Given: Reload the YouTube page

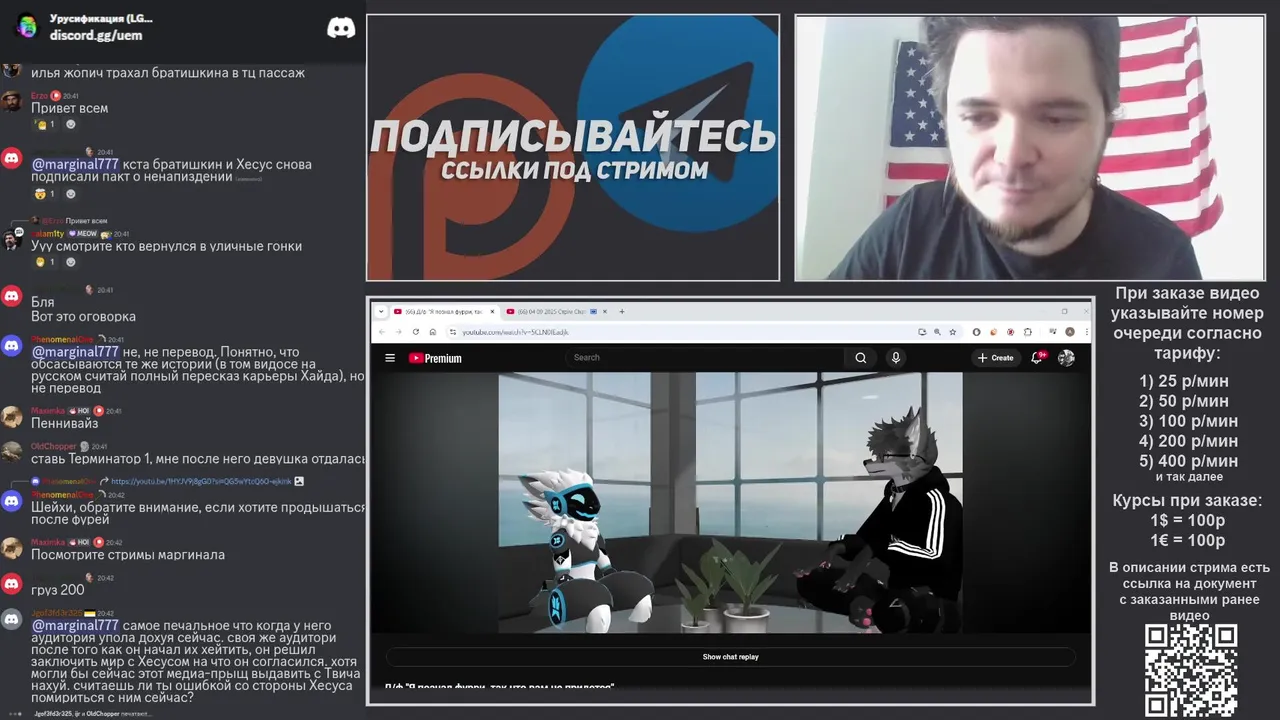Looking at the screenshot, I should [415, 332].
